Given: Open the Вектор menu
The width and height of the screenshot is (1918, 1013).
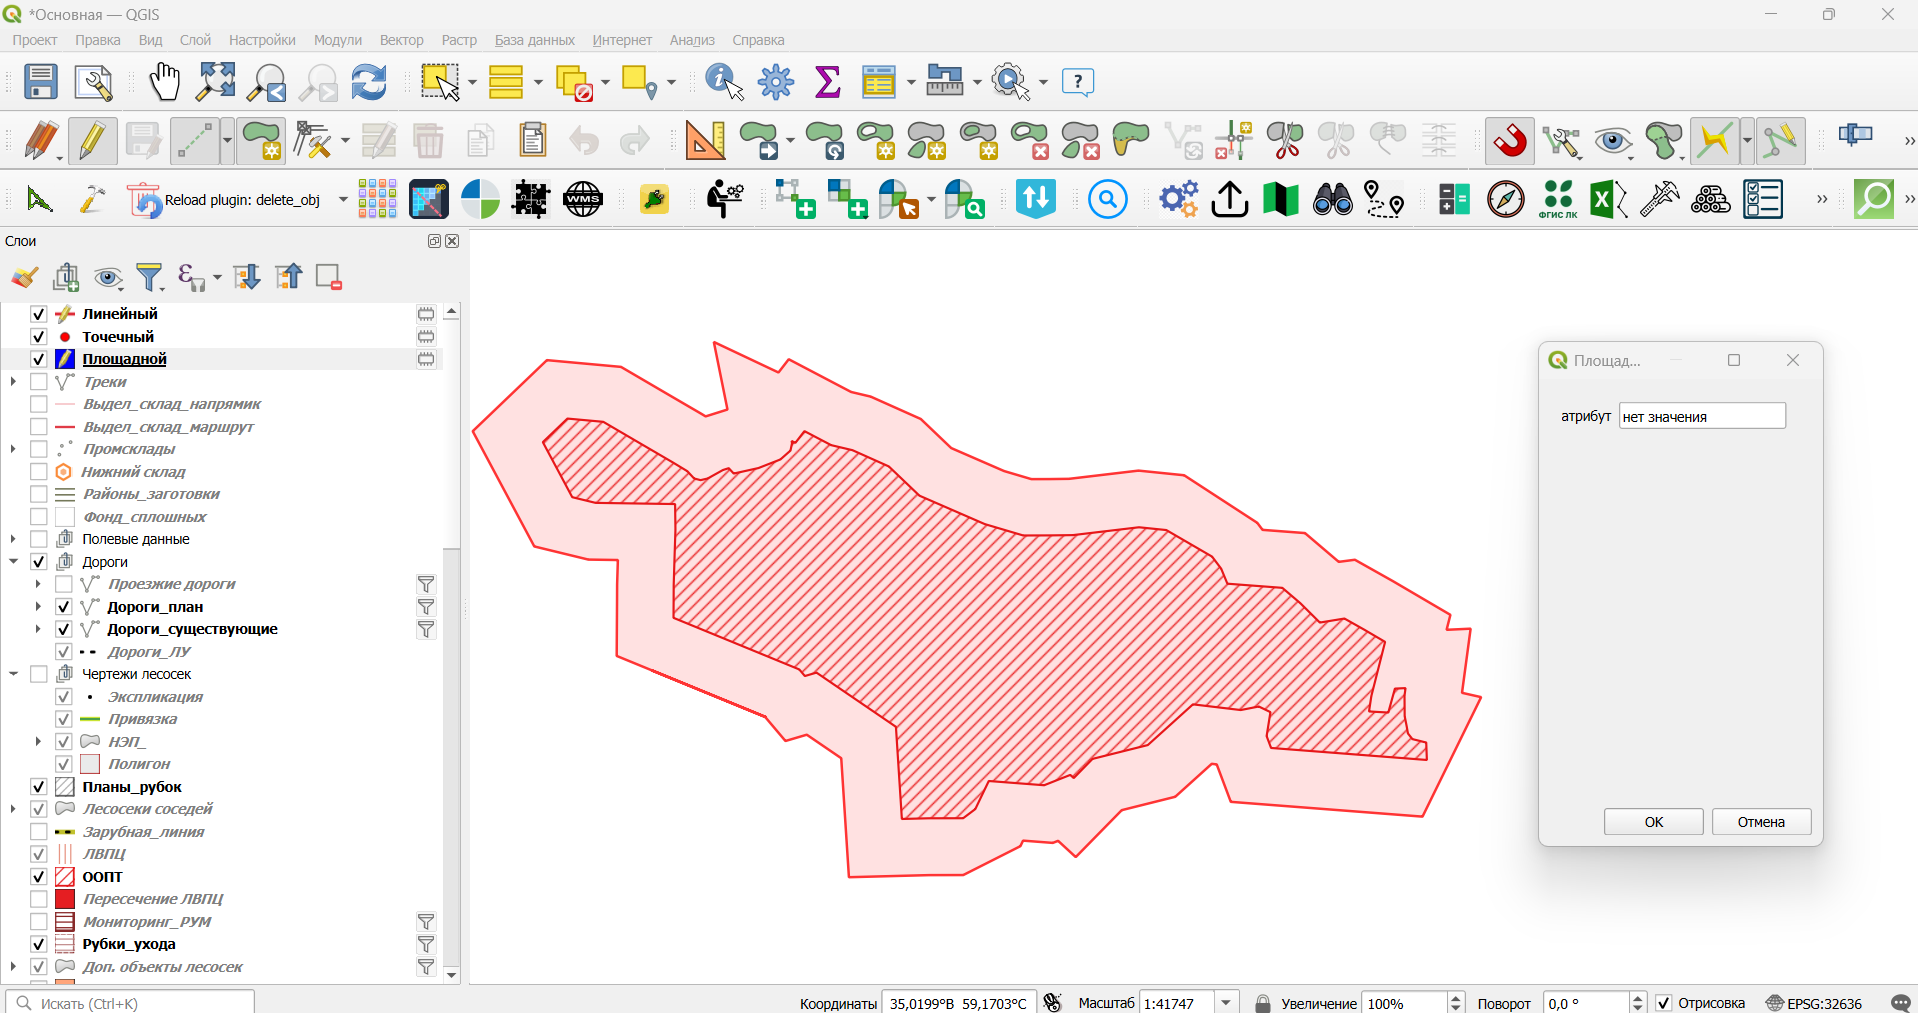Looking at the screenshot, I should click(401, 40).
